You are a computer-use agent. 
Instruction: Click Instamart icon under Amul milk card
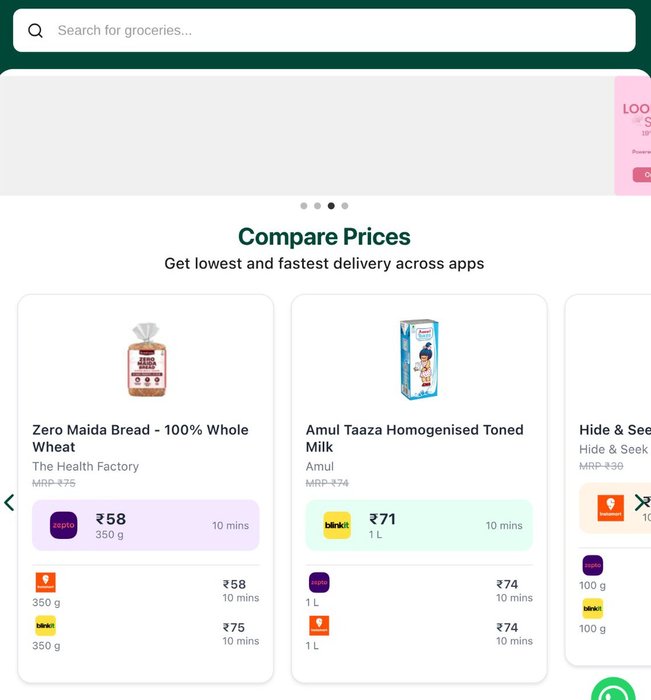[319, 626]
